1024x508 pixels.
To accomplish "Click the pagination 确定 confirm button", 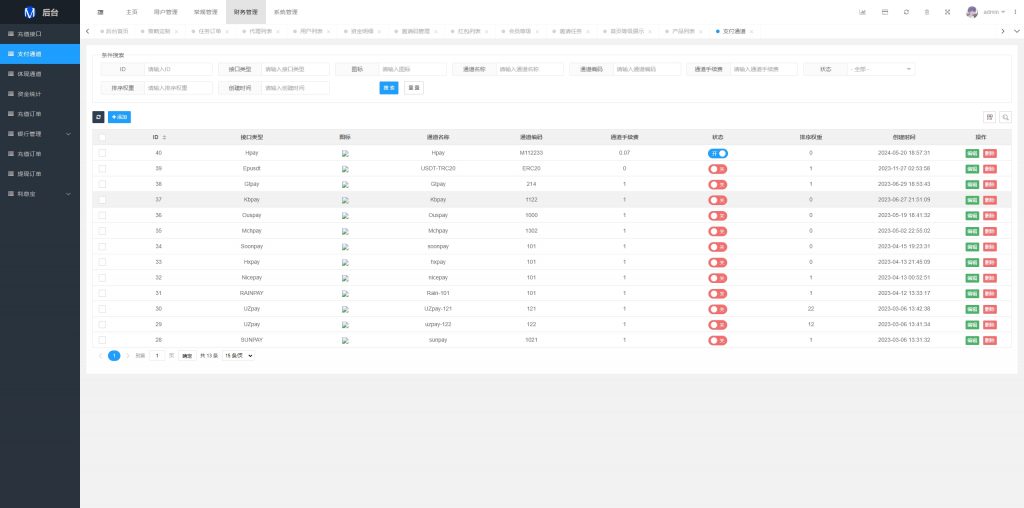I will (187, 356).
